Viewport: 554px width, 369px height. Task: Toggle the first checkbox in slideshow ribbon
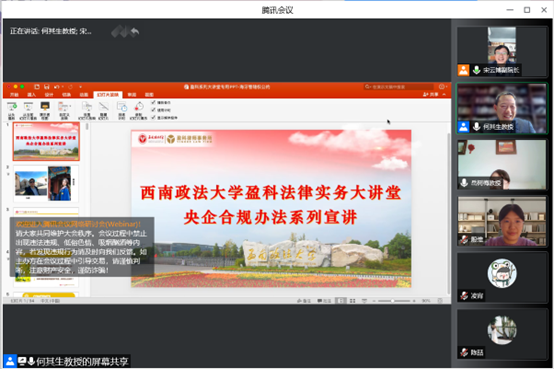coord(153,102)
